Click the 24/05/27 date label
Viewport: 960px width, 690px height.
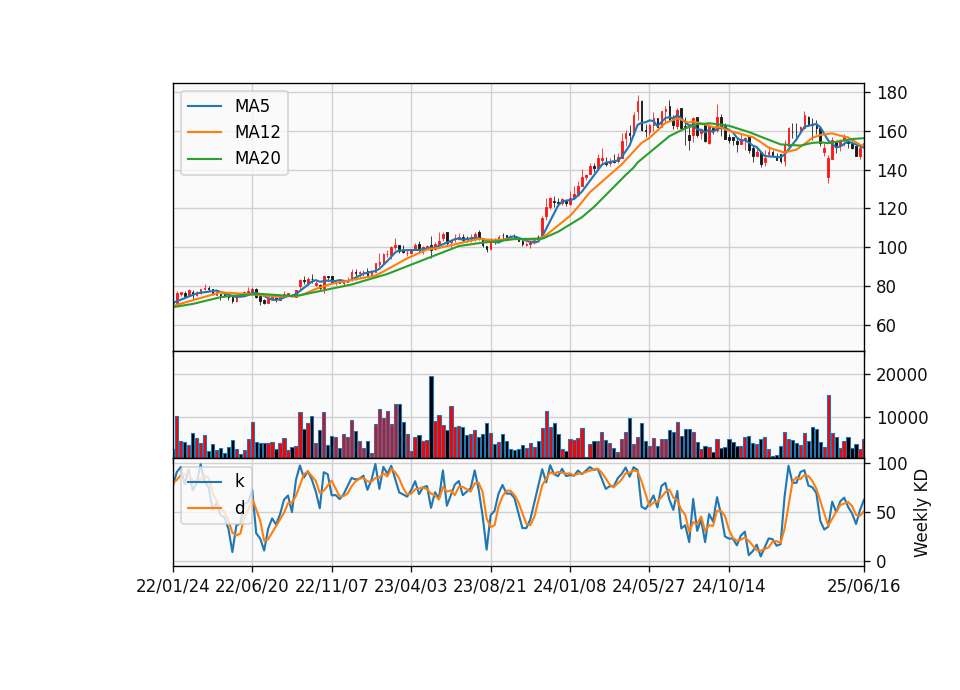point(649,586)
